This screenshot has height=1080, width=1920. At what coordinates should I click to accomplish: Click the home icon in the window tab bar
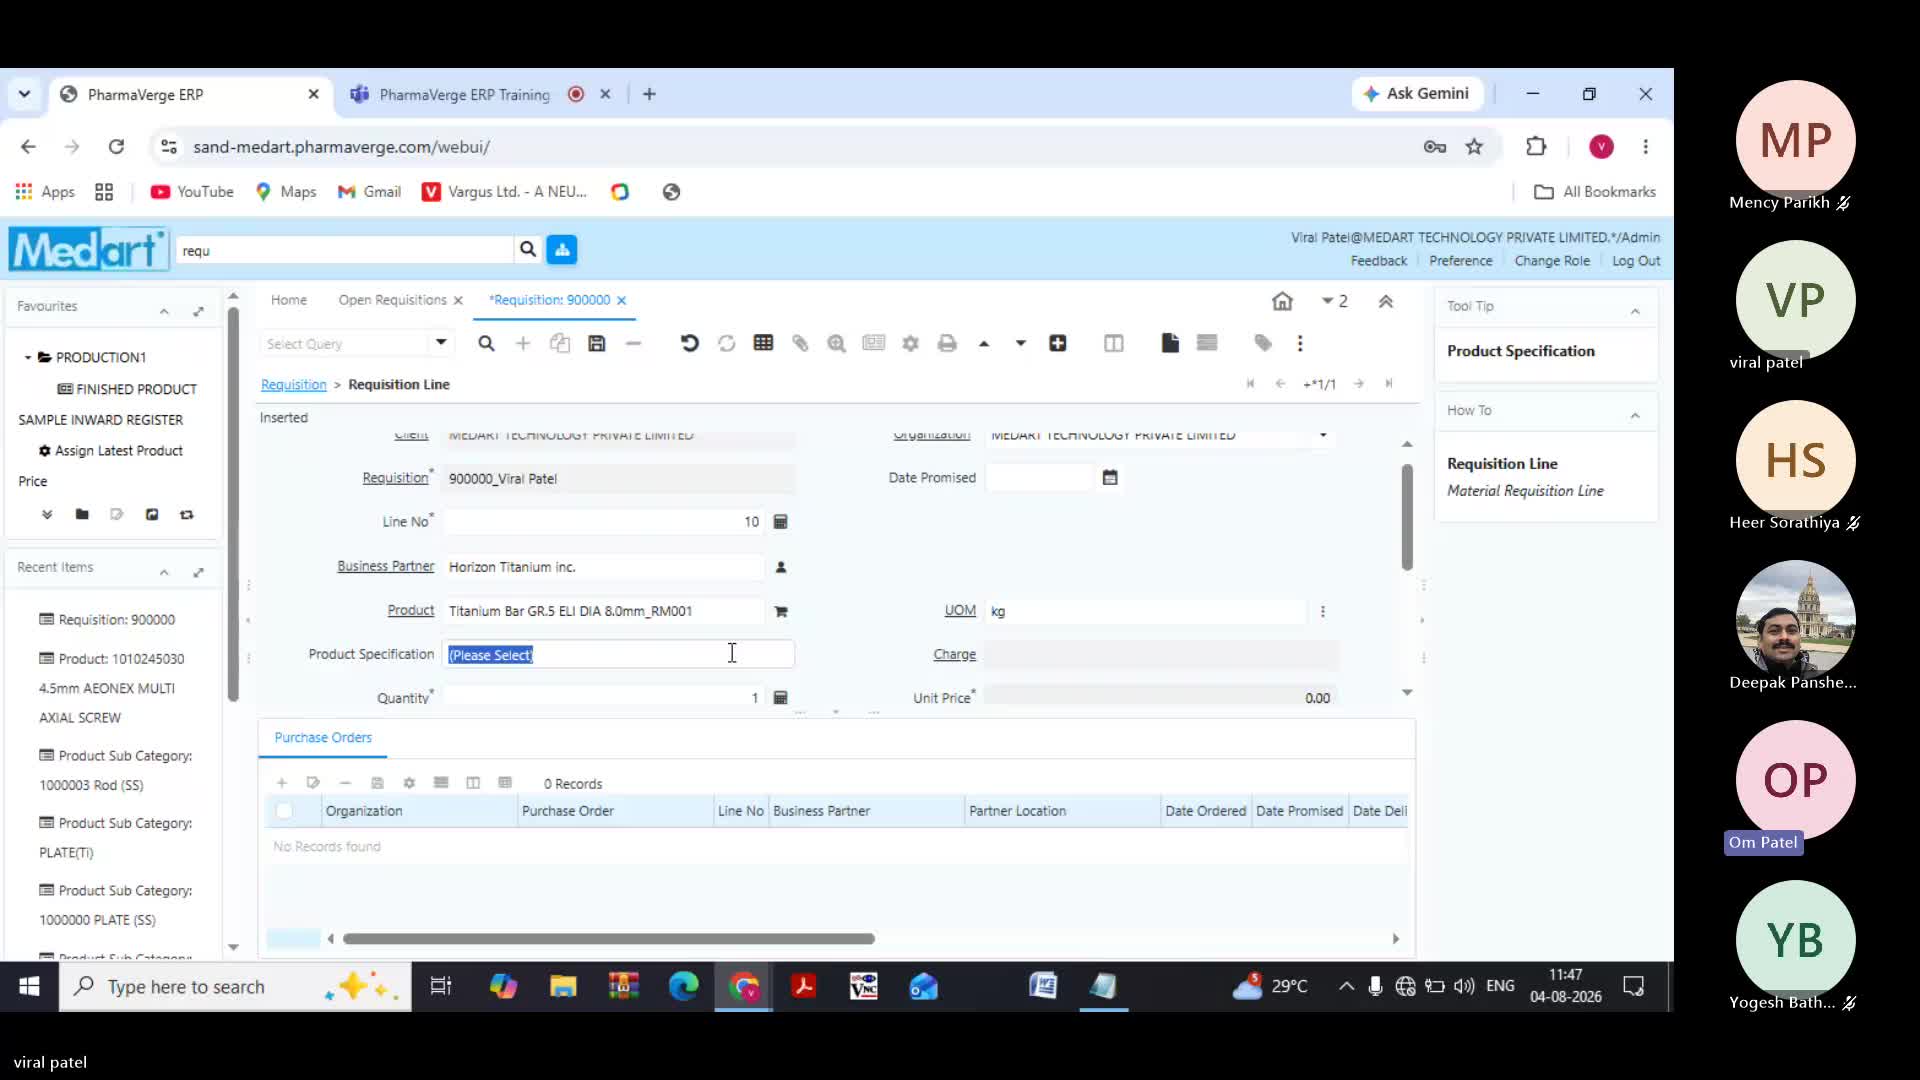click(x=1282, y=301)
